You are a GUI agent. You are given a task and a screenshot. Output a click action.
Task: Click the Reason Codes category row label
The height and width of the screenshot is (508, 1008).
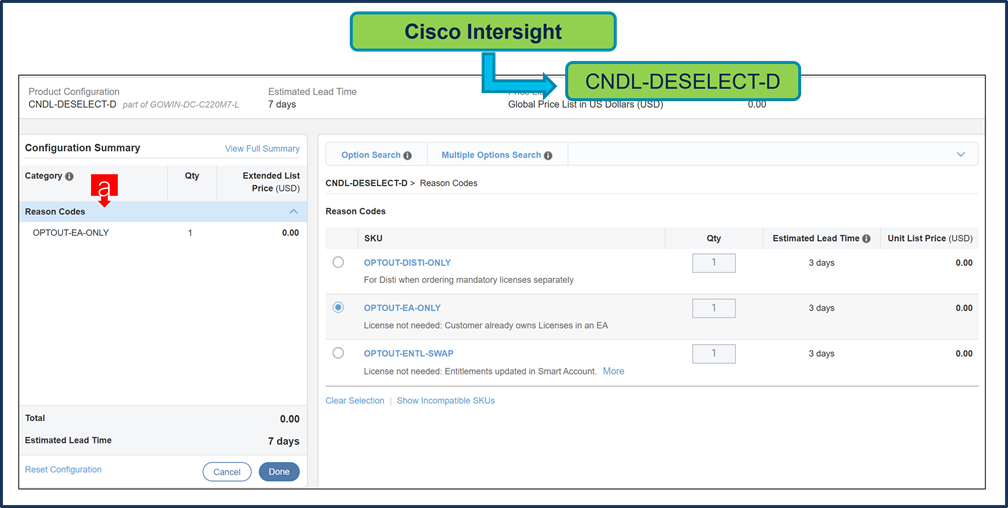pos(55,212)
